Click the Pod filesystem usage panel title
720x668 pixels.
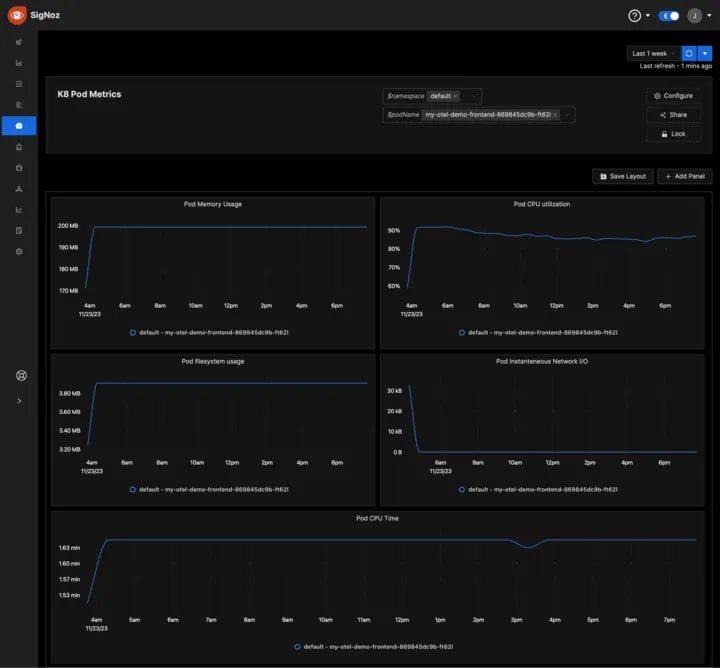(x=213, y=361)
